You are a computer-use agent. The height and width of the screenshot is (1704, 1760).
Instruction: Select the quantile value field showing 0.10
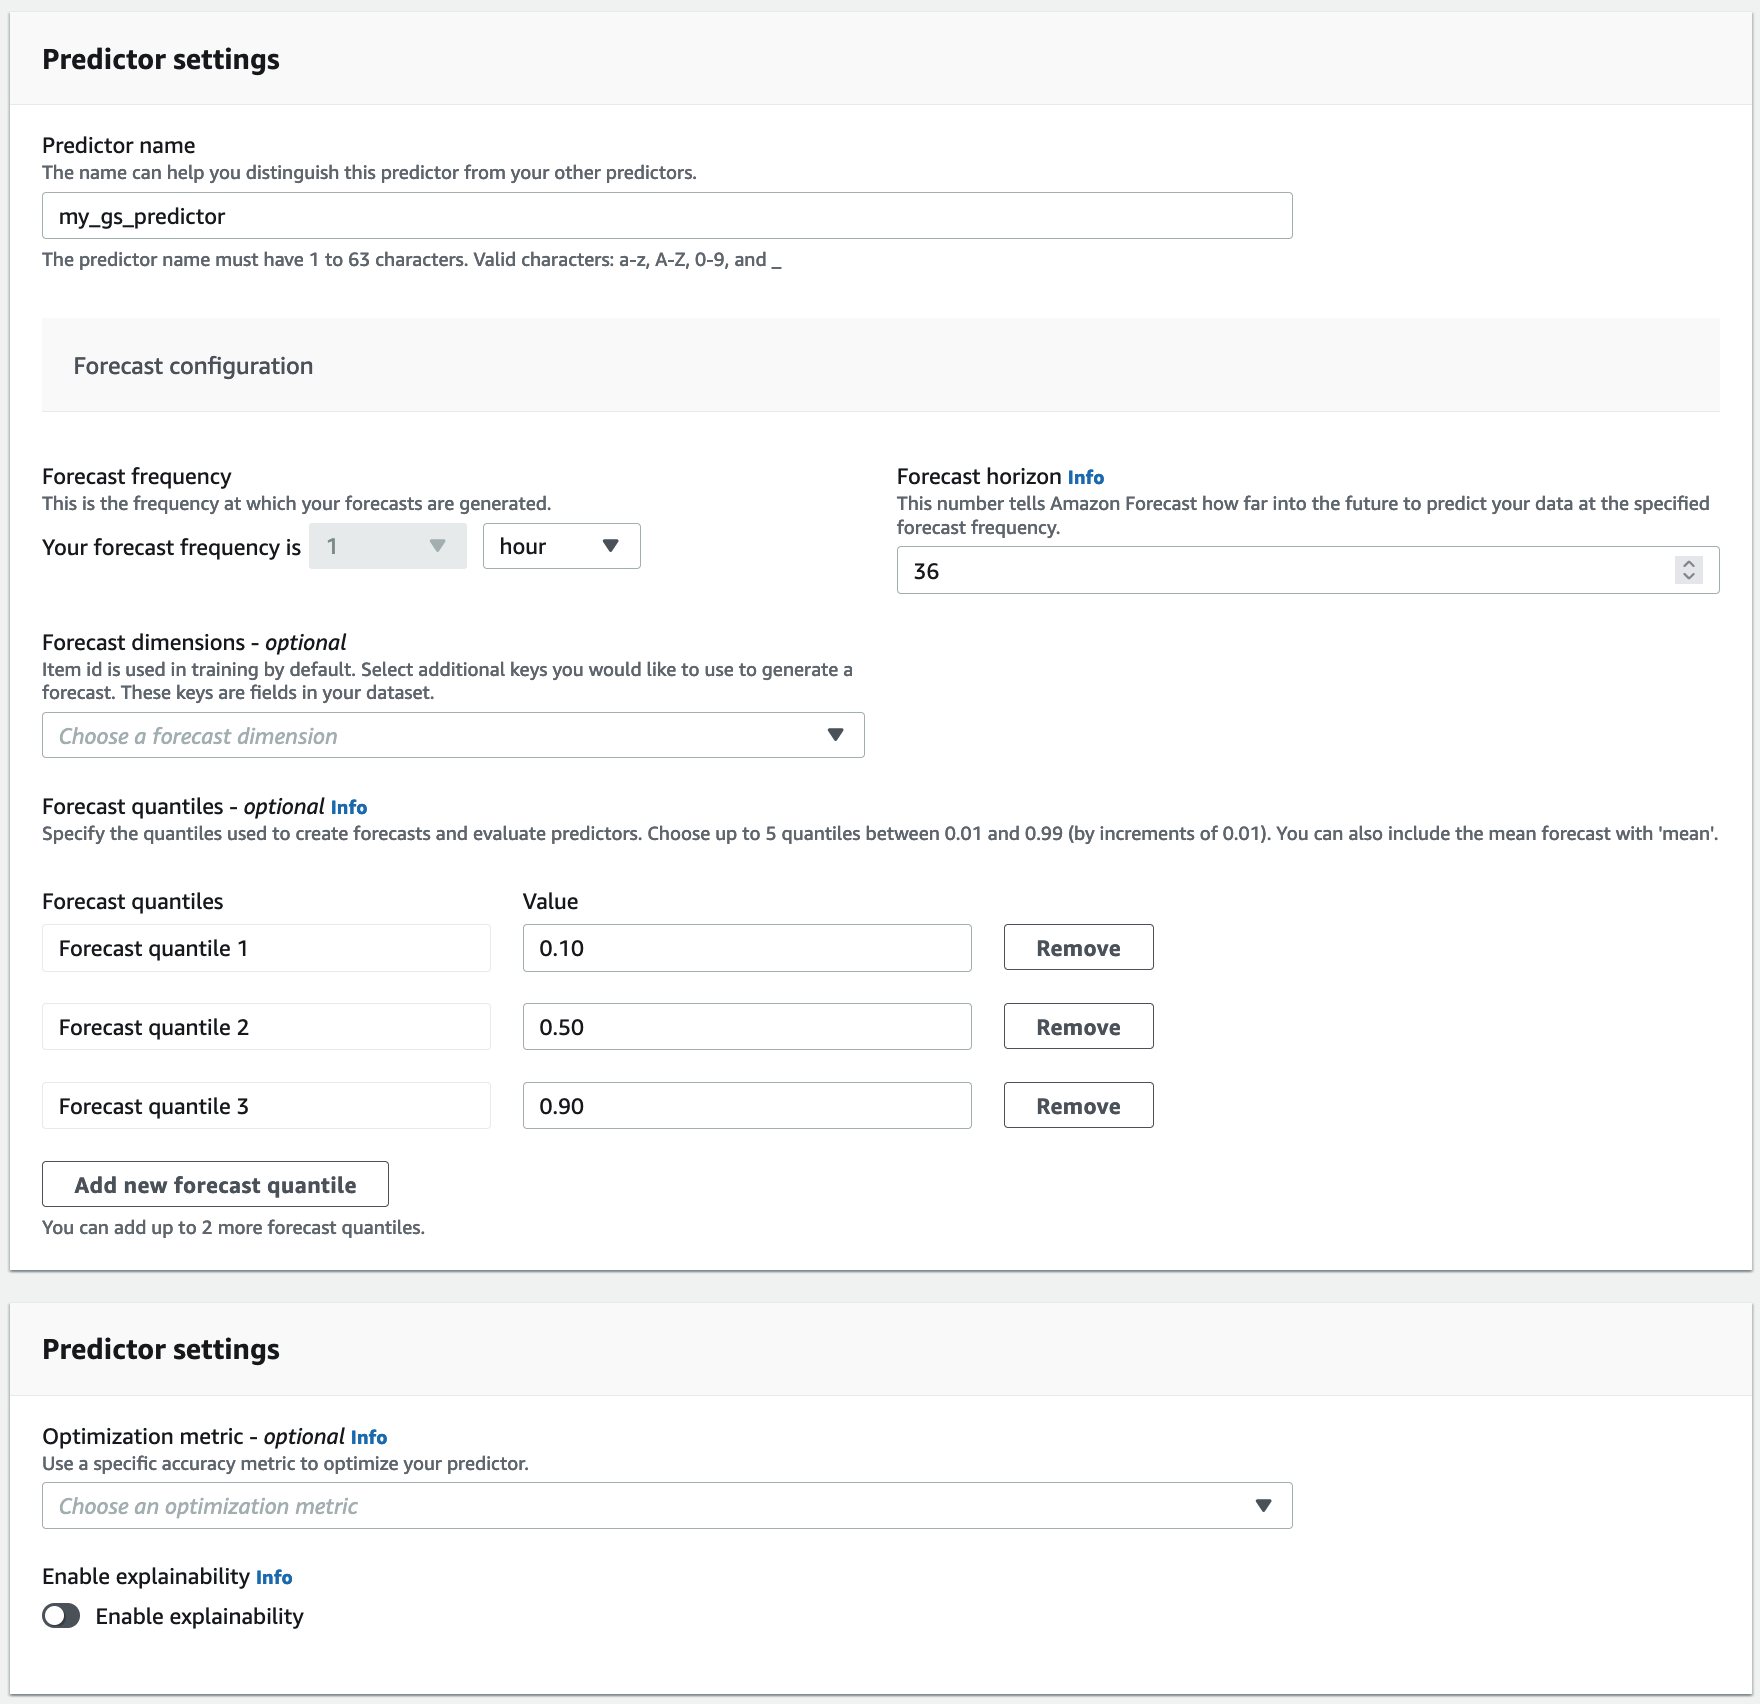(x=746, y=947)
